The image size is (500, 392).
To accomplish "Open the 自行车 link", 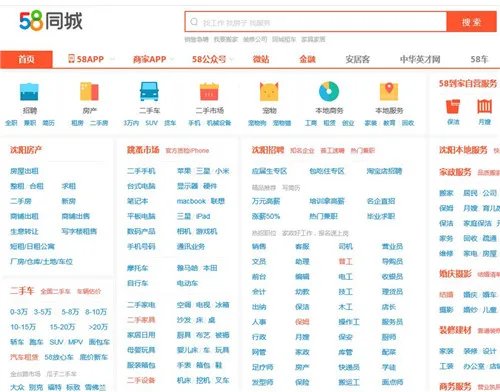I will [137, 283].
